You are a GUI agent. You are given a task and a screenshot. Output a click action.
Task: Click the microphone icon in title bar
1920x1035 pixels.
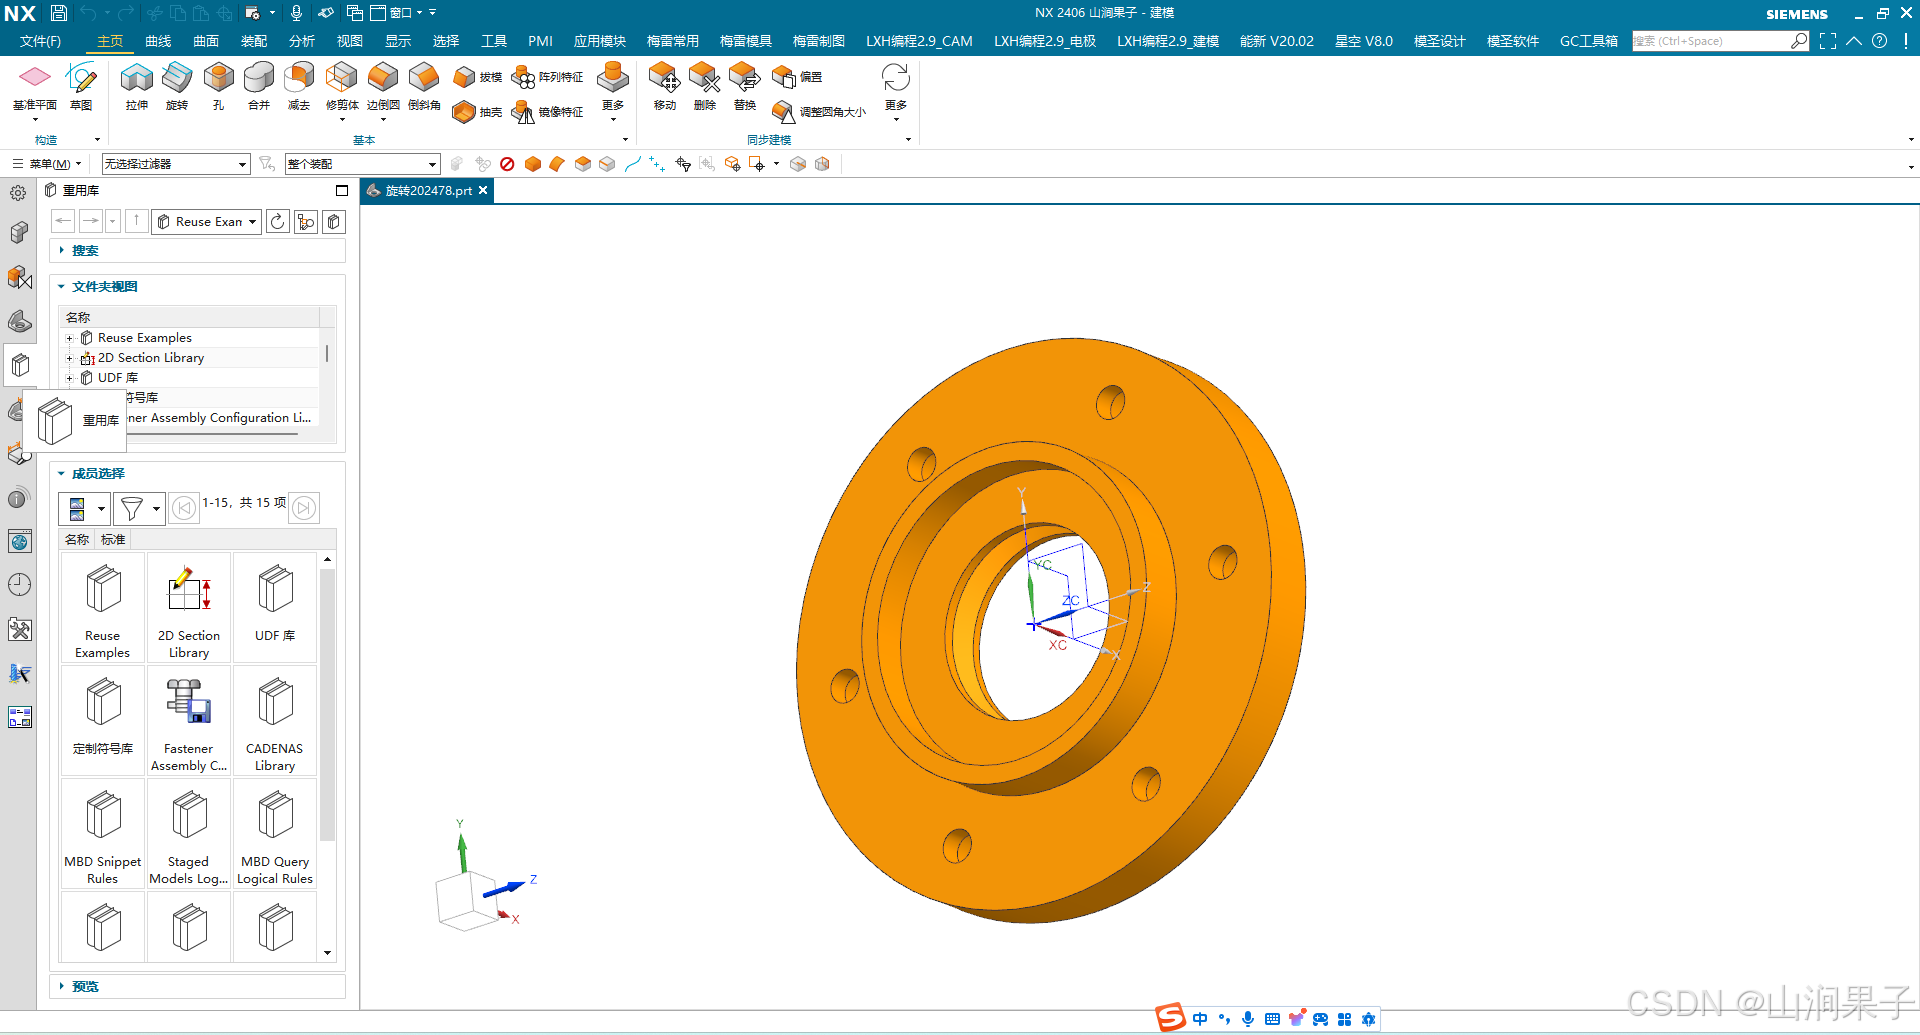296,13
